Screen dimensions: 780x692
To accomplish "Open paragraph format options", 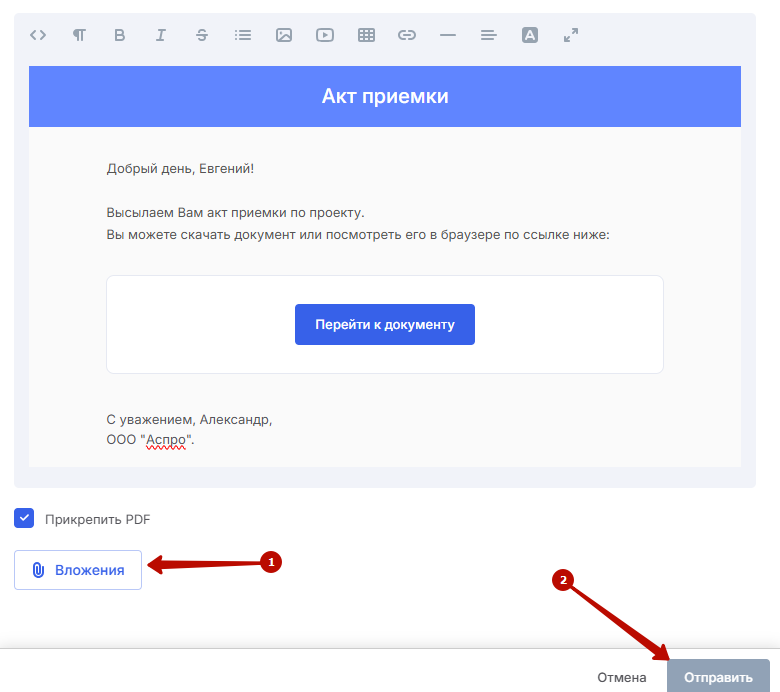I will tap(79, 35).
